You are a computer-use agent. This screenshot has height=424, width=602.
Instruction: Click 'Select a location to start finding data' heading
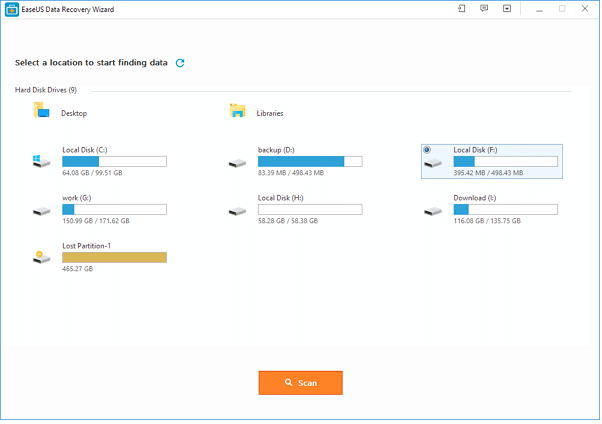click(x=91, y=63)
